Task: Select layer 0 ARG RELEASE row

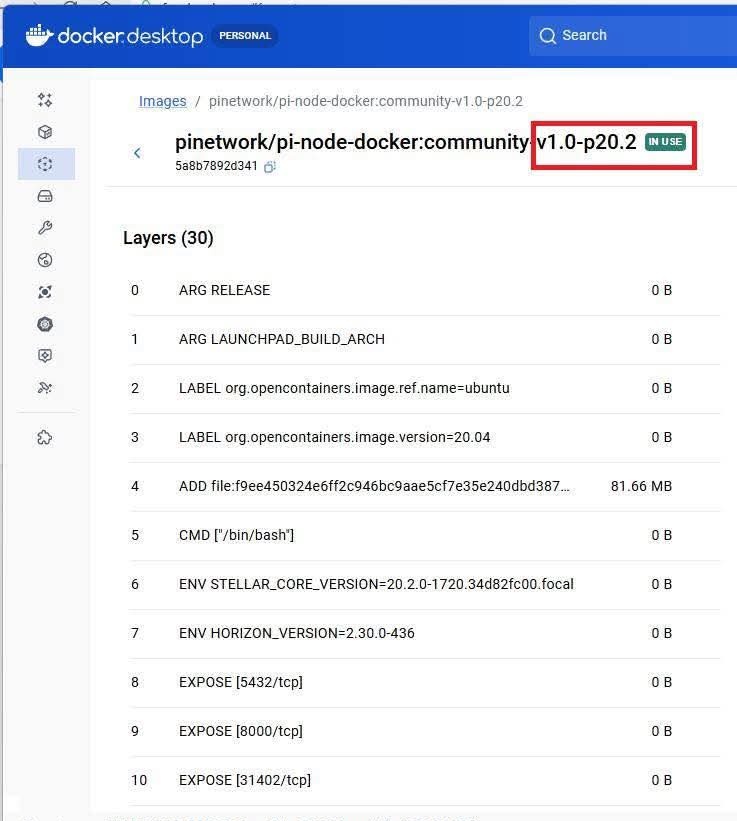Action: point(424,290)
